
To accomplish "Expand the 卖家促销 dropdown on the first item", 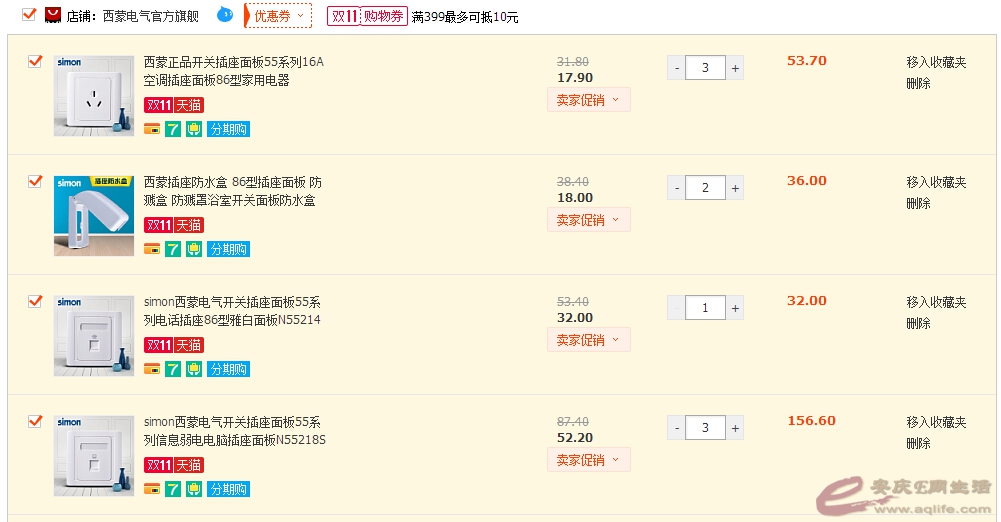I will [588, 100].
